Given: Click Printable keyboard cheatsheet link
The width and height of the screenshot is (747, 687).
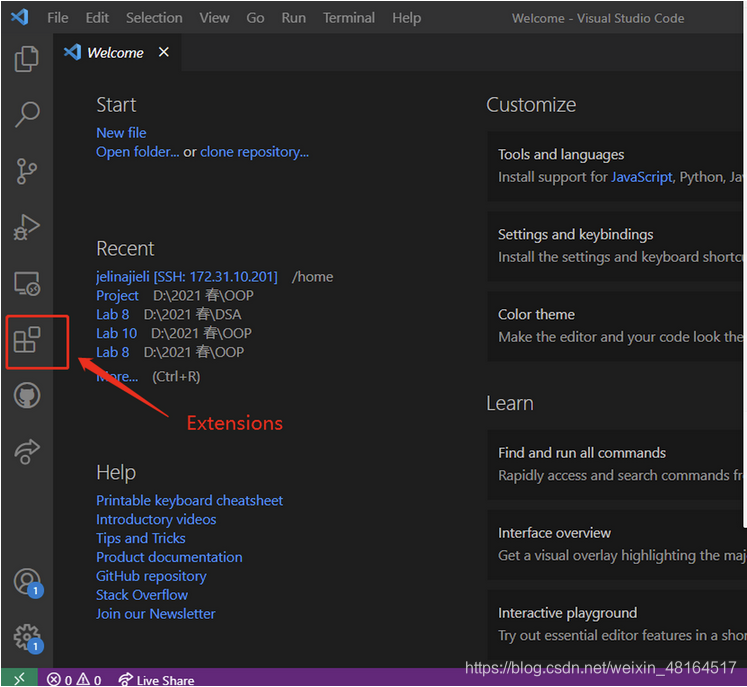Looking at the screenshot, I should click(189, 501).
